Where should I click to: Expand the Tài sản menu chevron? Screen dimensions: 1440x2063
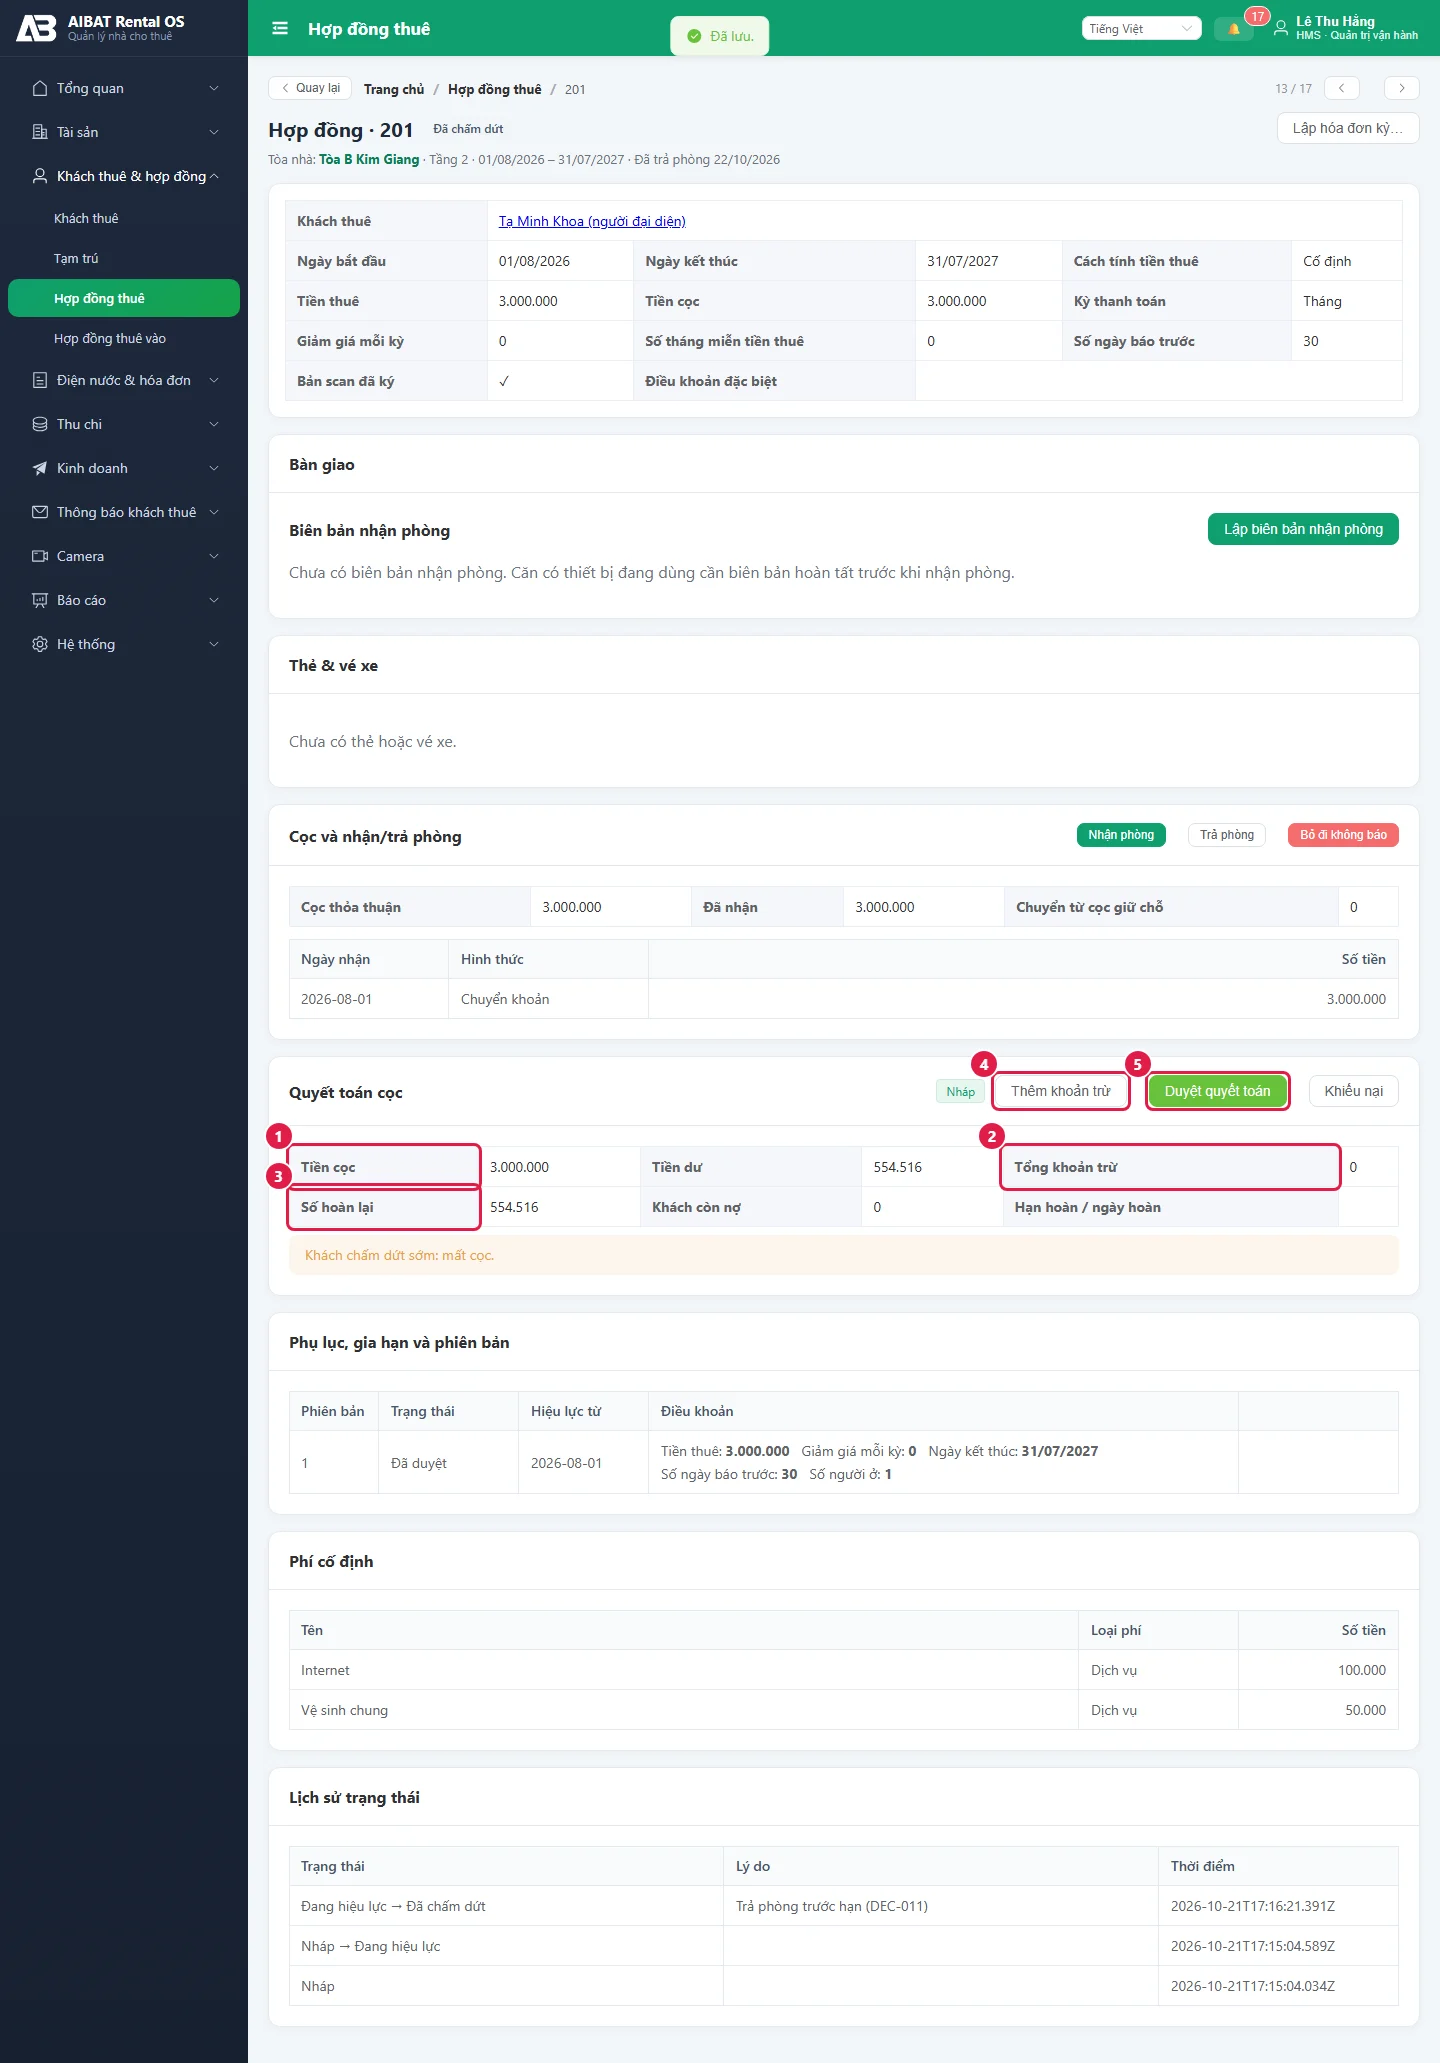[214, 132]
